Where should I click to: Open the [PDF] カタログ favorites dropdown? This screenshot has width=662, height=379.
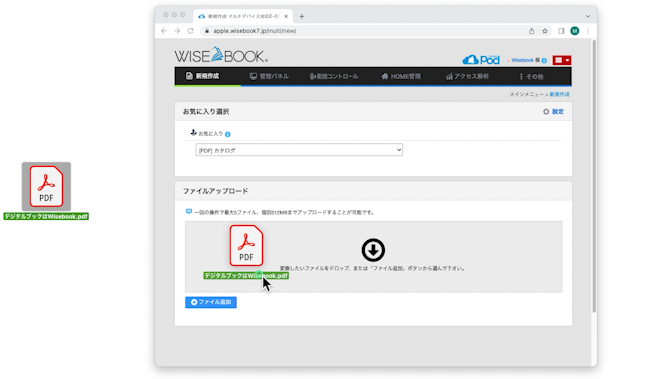click(299, 150)
